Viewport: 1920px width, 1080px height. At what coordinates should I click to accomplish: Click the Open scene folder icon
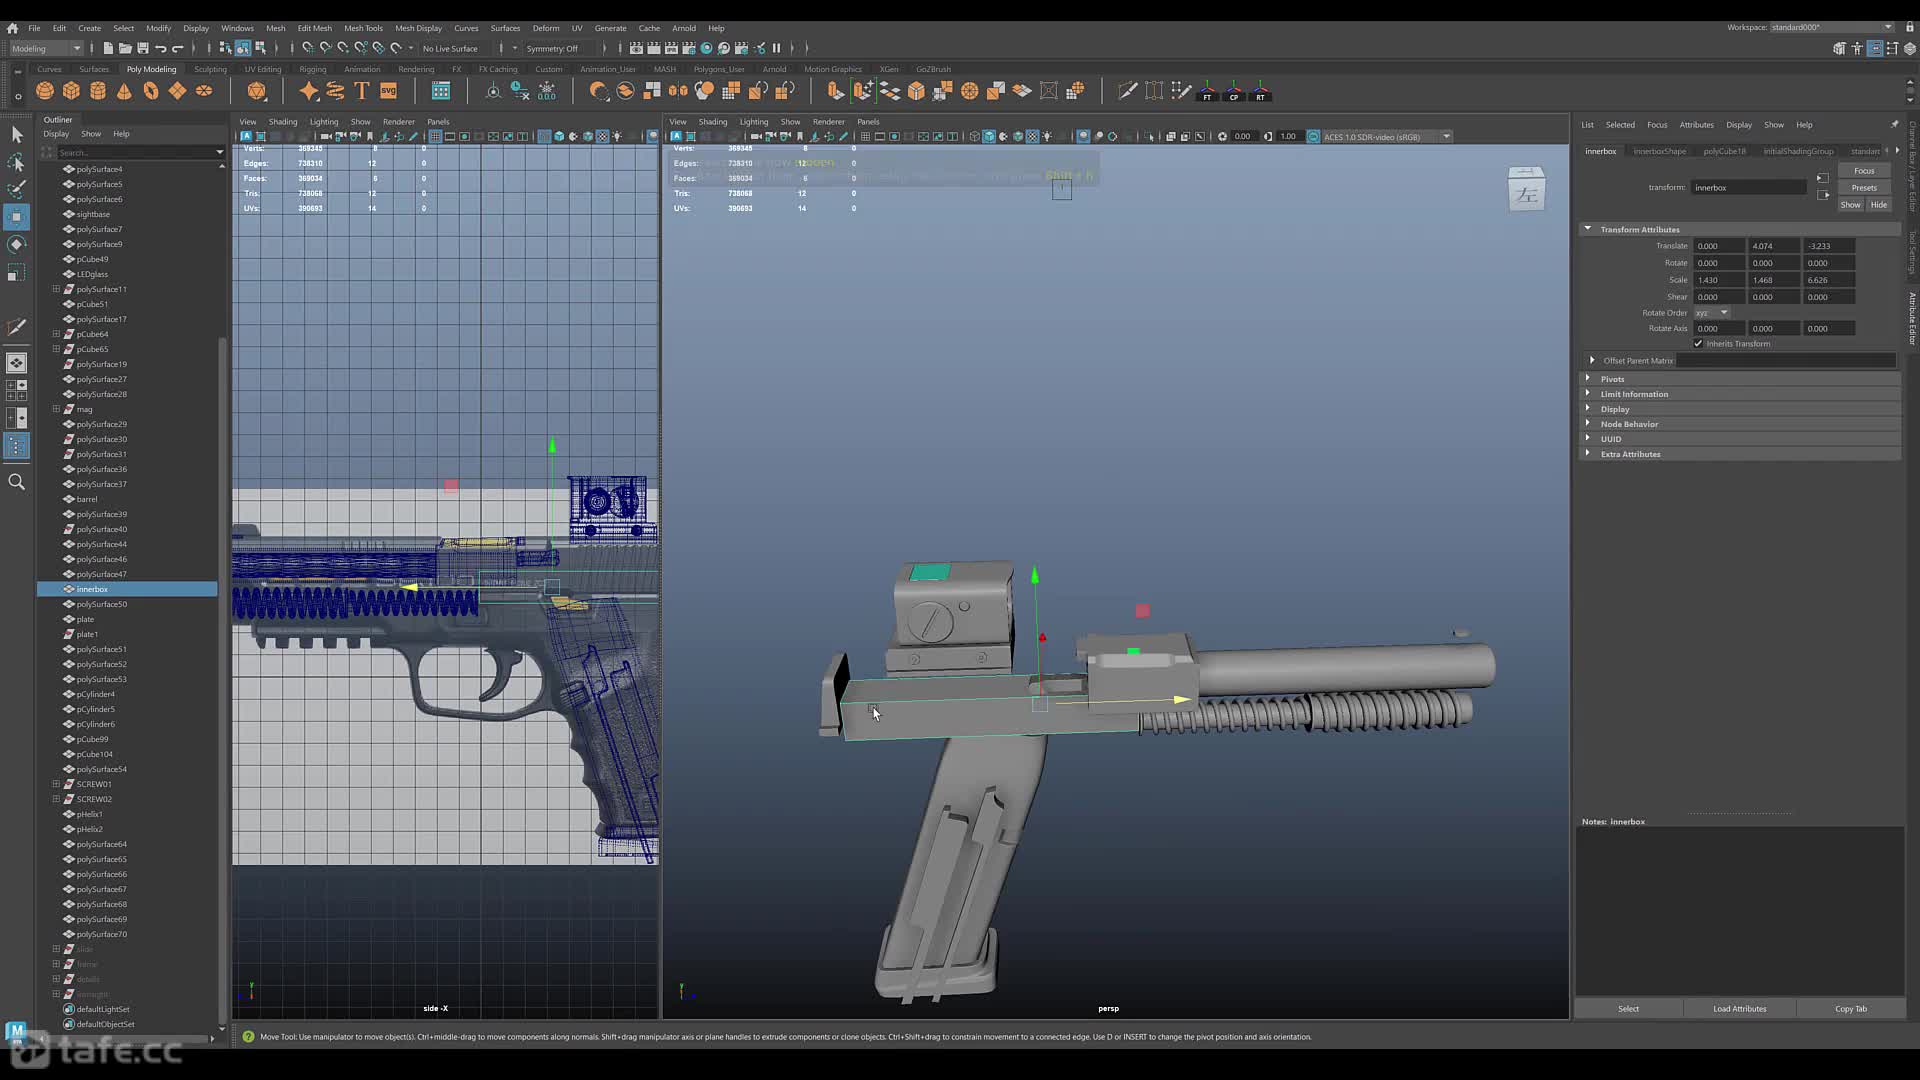pyautogui.click(x=125, y=48)
